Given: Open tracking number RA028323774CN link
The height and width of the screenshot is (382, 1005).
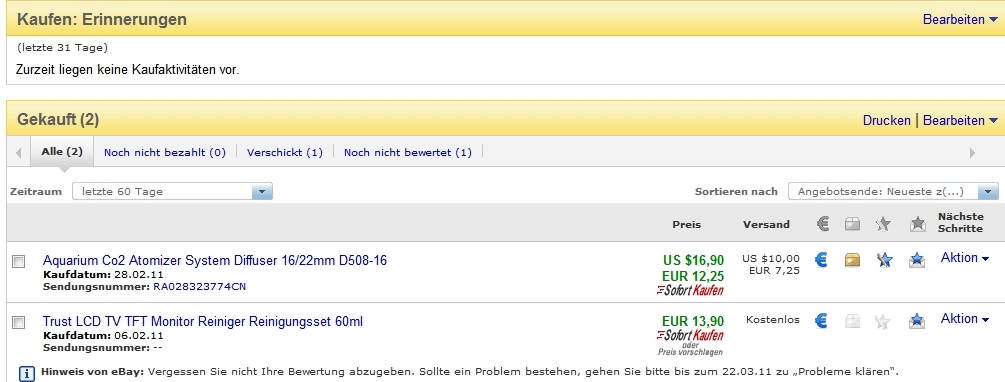Looking at the screenshot, I should [199, 286].
